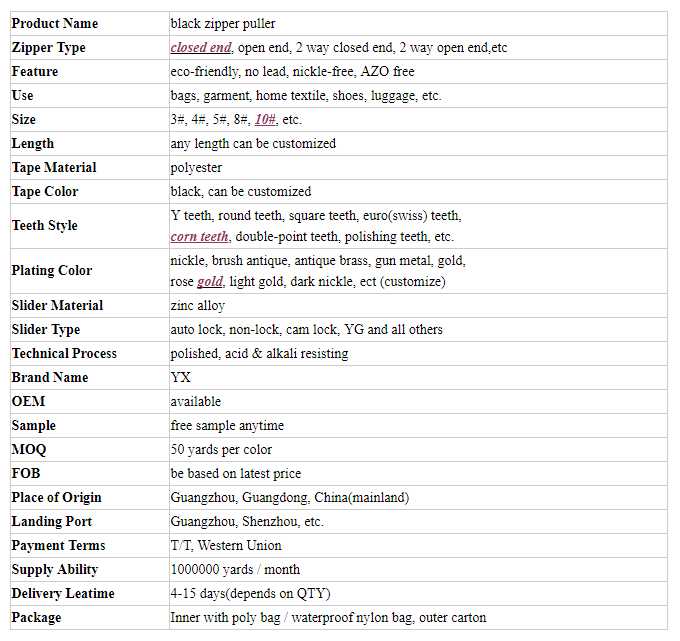Select the "Slider Type" row label
The width and height of the screenshot is (680, 641).
(46, 330)
